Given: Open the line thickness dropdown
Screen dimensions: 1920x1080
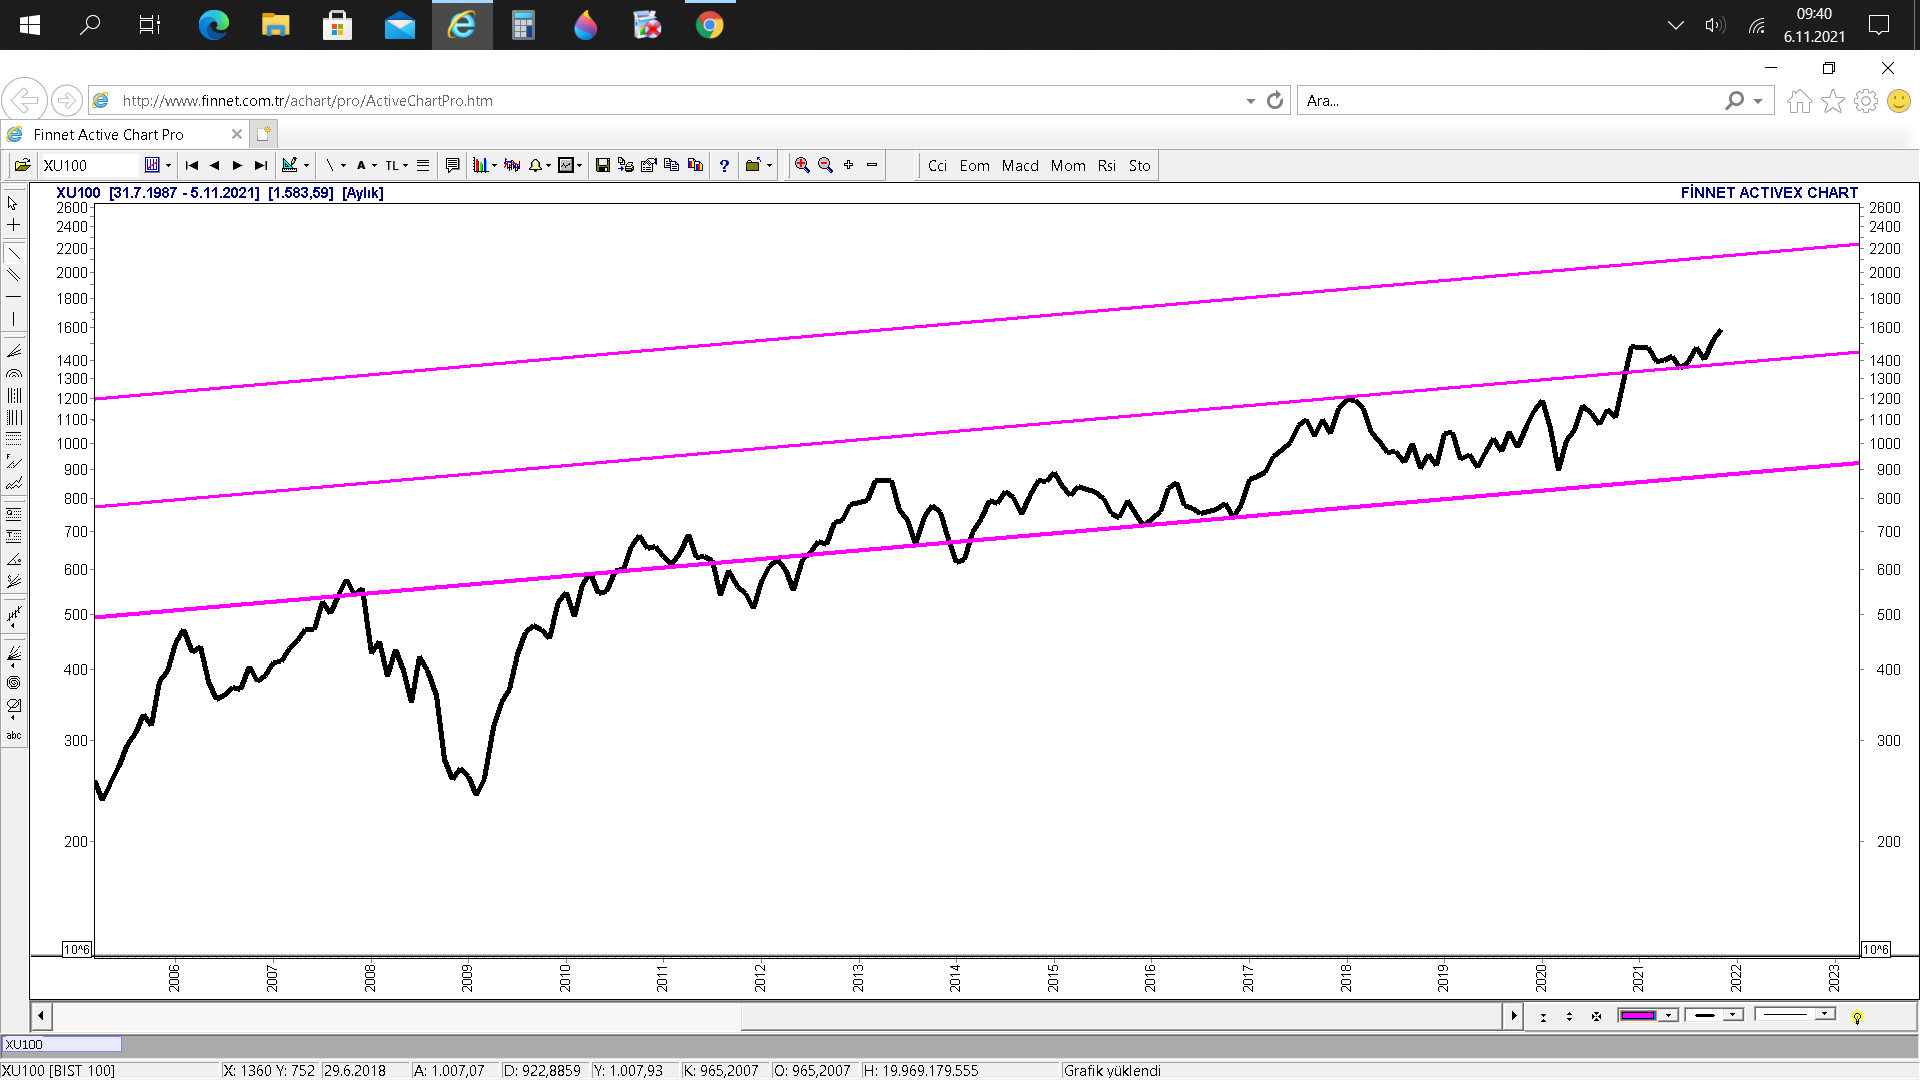Looking at the screenshot, I should pyautogui.click(x=1733, y=1016).
